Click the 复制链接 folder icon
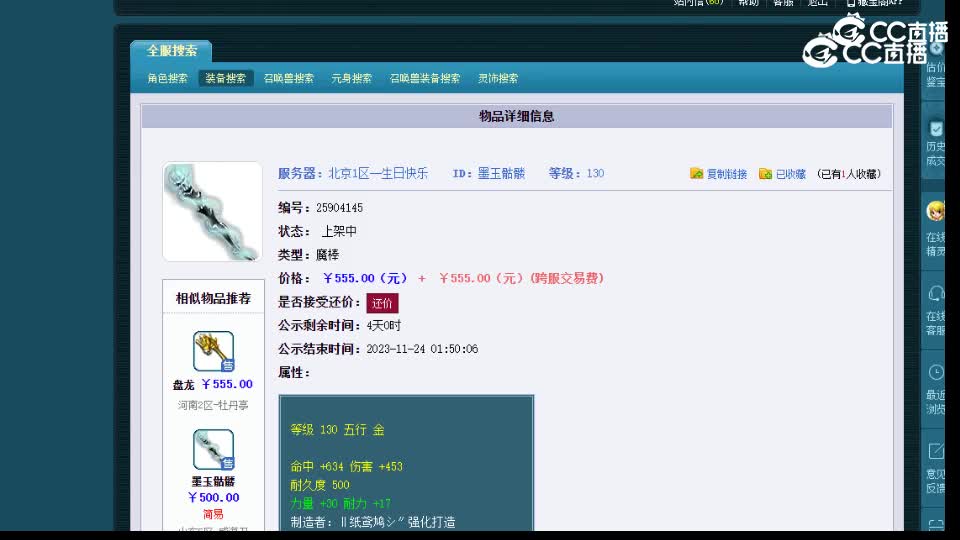 pyautogui.click(x=696, y=174)
